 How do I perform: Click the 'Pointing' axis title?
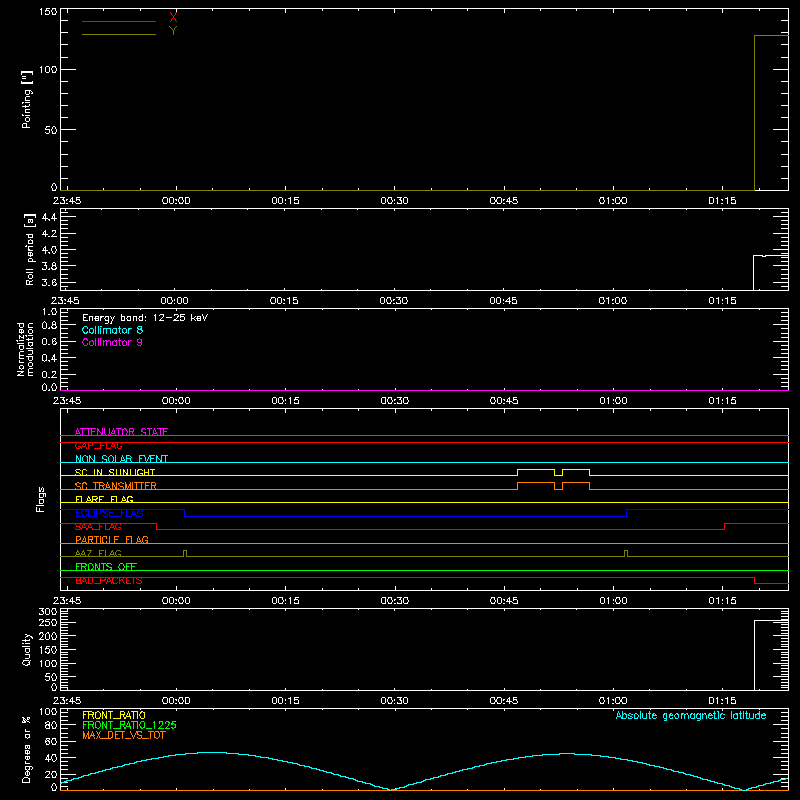pos(27,99)
